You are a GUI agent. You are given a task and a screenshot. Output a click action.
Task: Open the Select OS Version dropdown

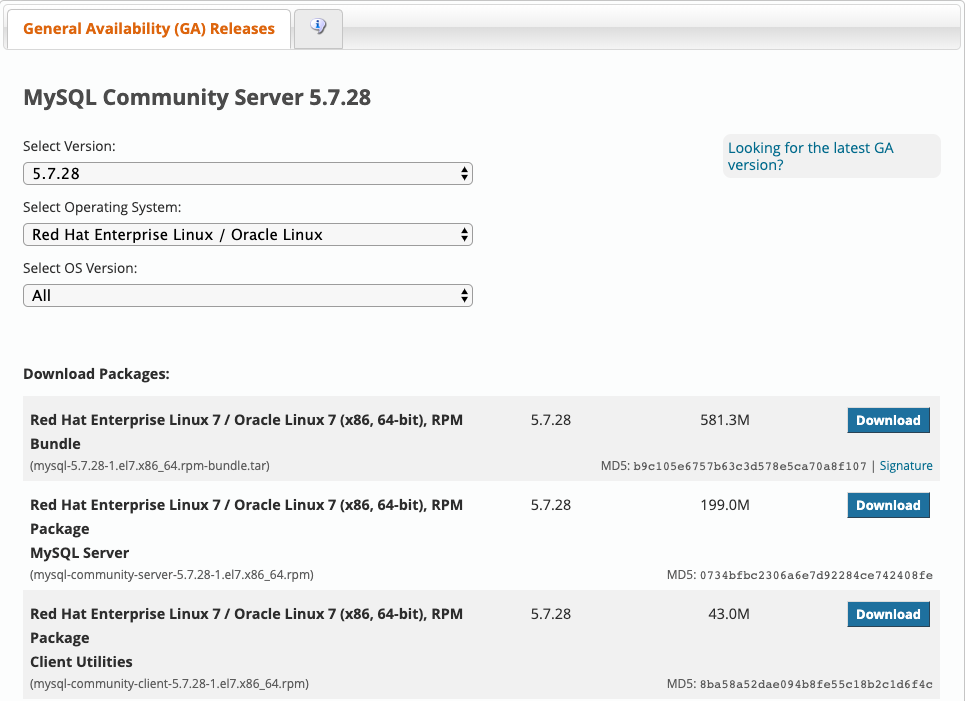[x=247, y=296]
